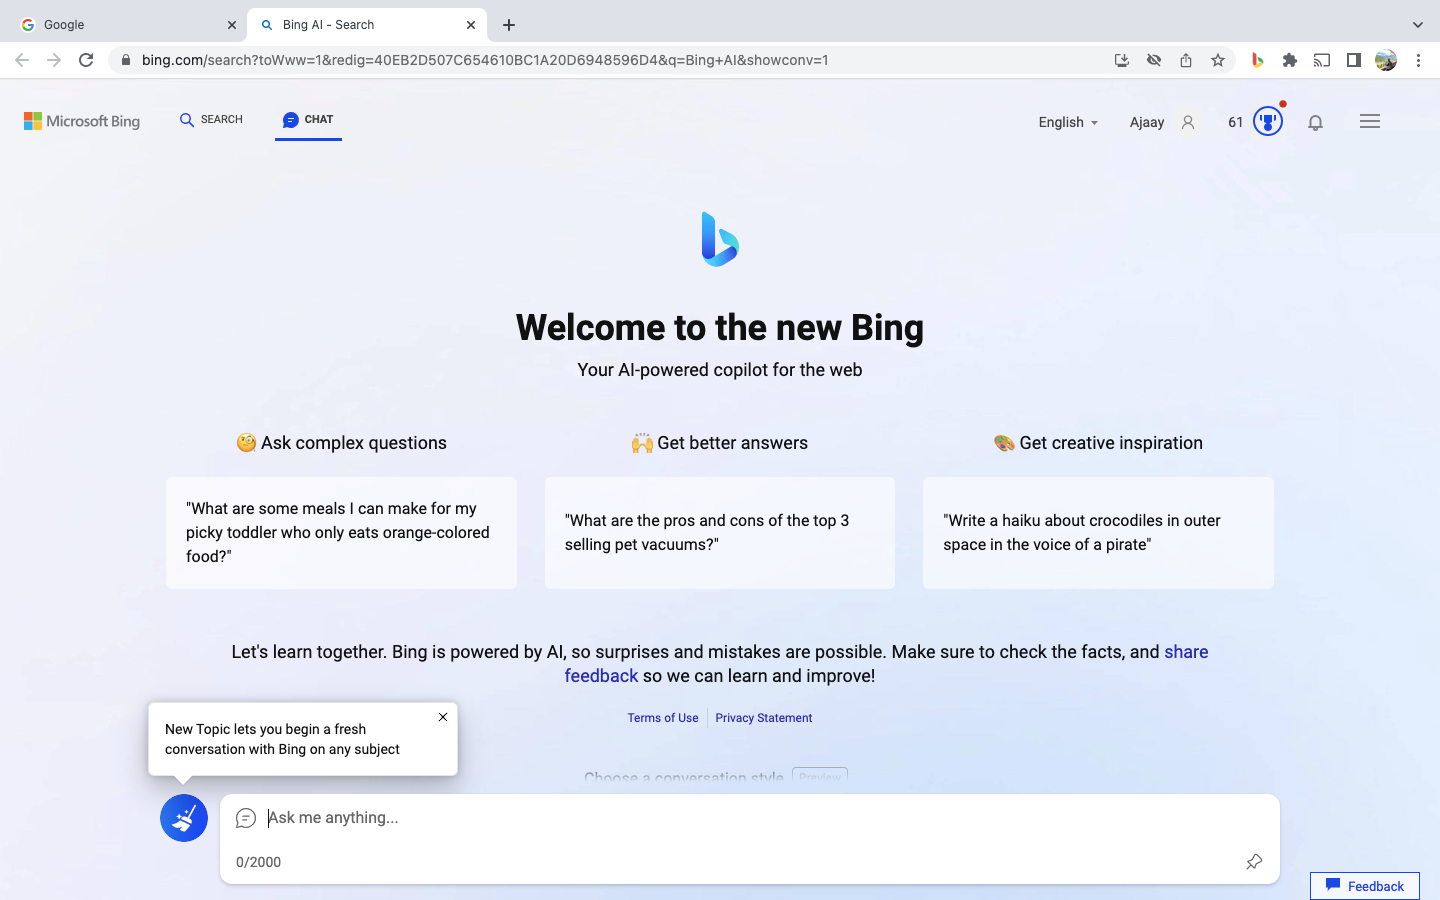Click the install app icon in address bar
Screen dimensions: 1440x900
tap(1122, 60)
